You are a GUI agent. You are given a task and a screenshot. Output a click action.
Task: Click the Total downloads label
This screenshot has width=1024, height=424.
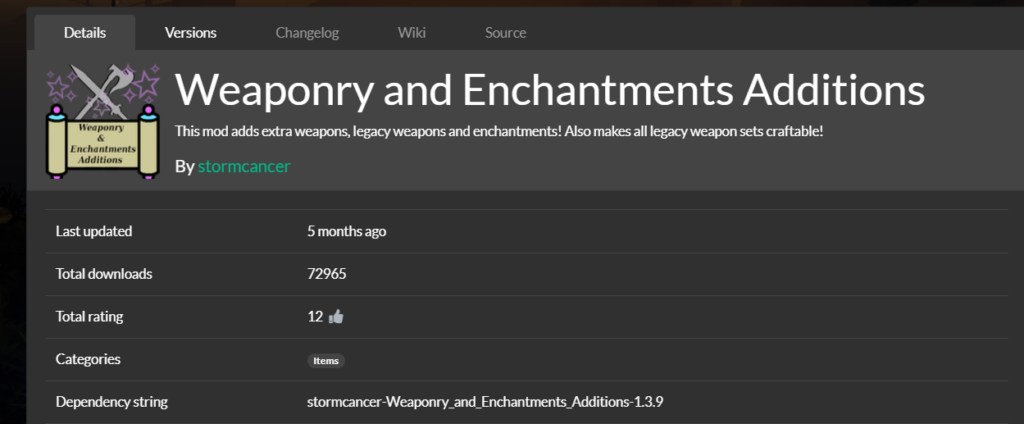pyautogui.click(x=104, y=274)
